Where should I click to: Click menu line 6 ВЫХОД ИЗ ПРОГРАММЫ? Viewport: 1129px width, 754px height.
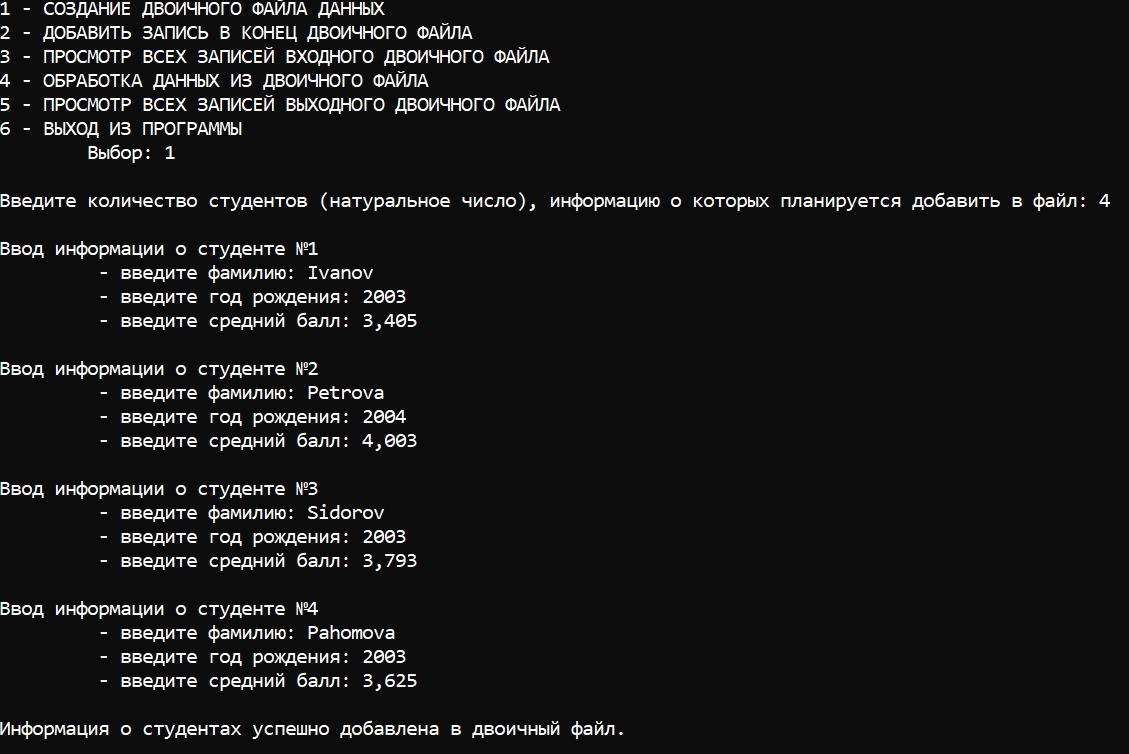(121, 129)
